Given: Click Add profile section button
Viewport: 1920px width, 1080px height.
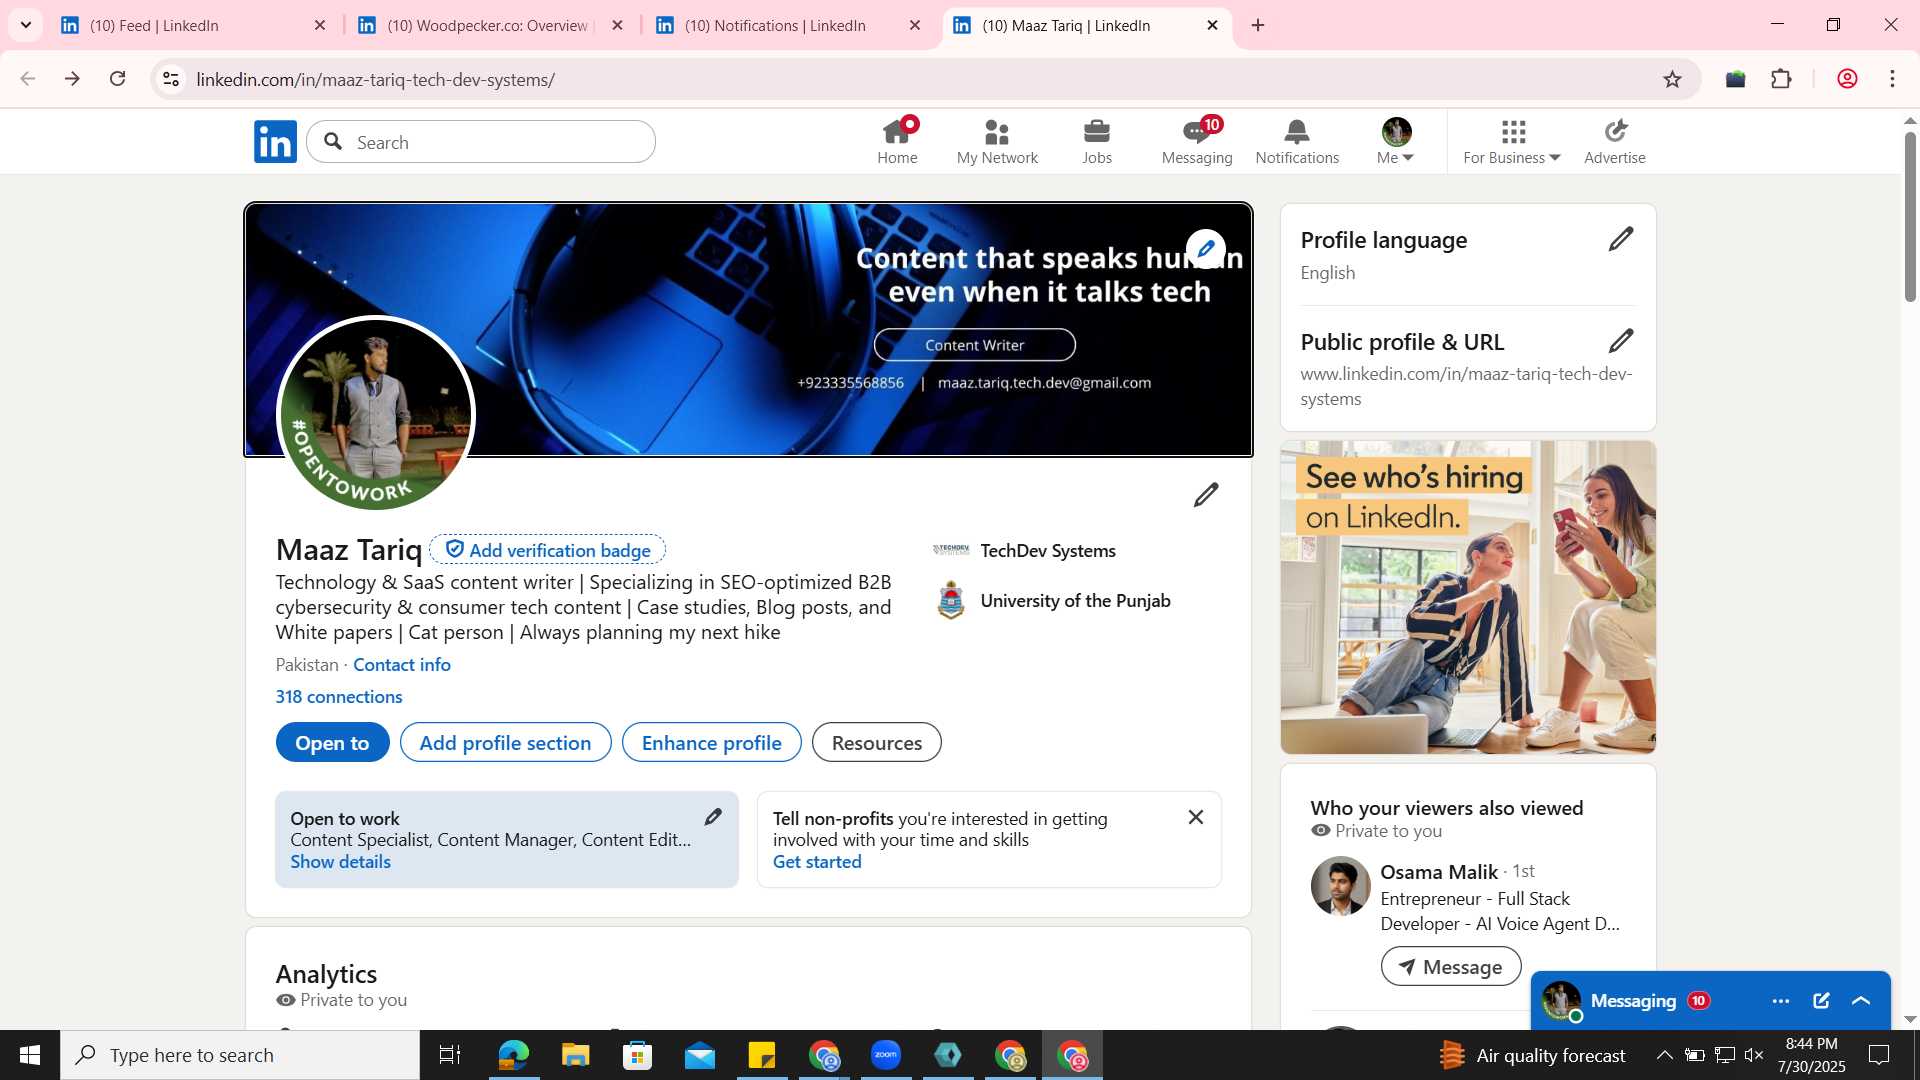Looking at the screenshot, I should pos(505,743).
